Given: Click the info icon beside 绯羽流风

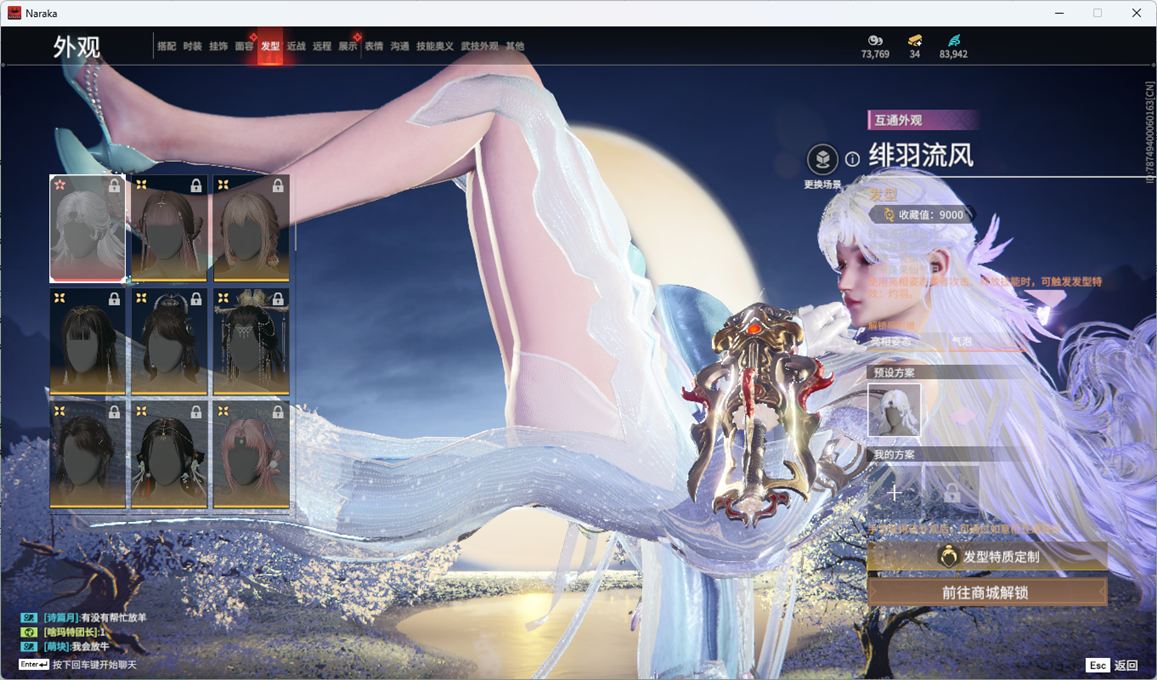Looking at the screenshot, I should (x=852, y=159).
